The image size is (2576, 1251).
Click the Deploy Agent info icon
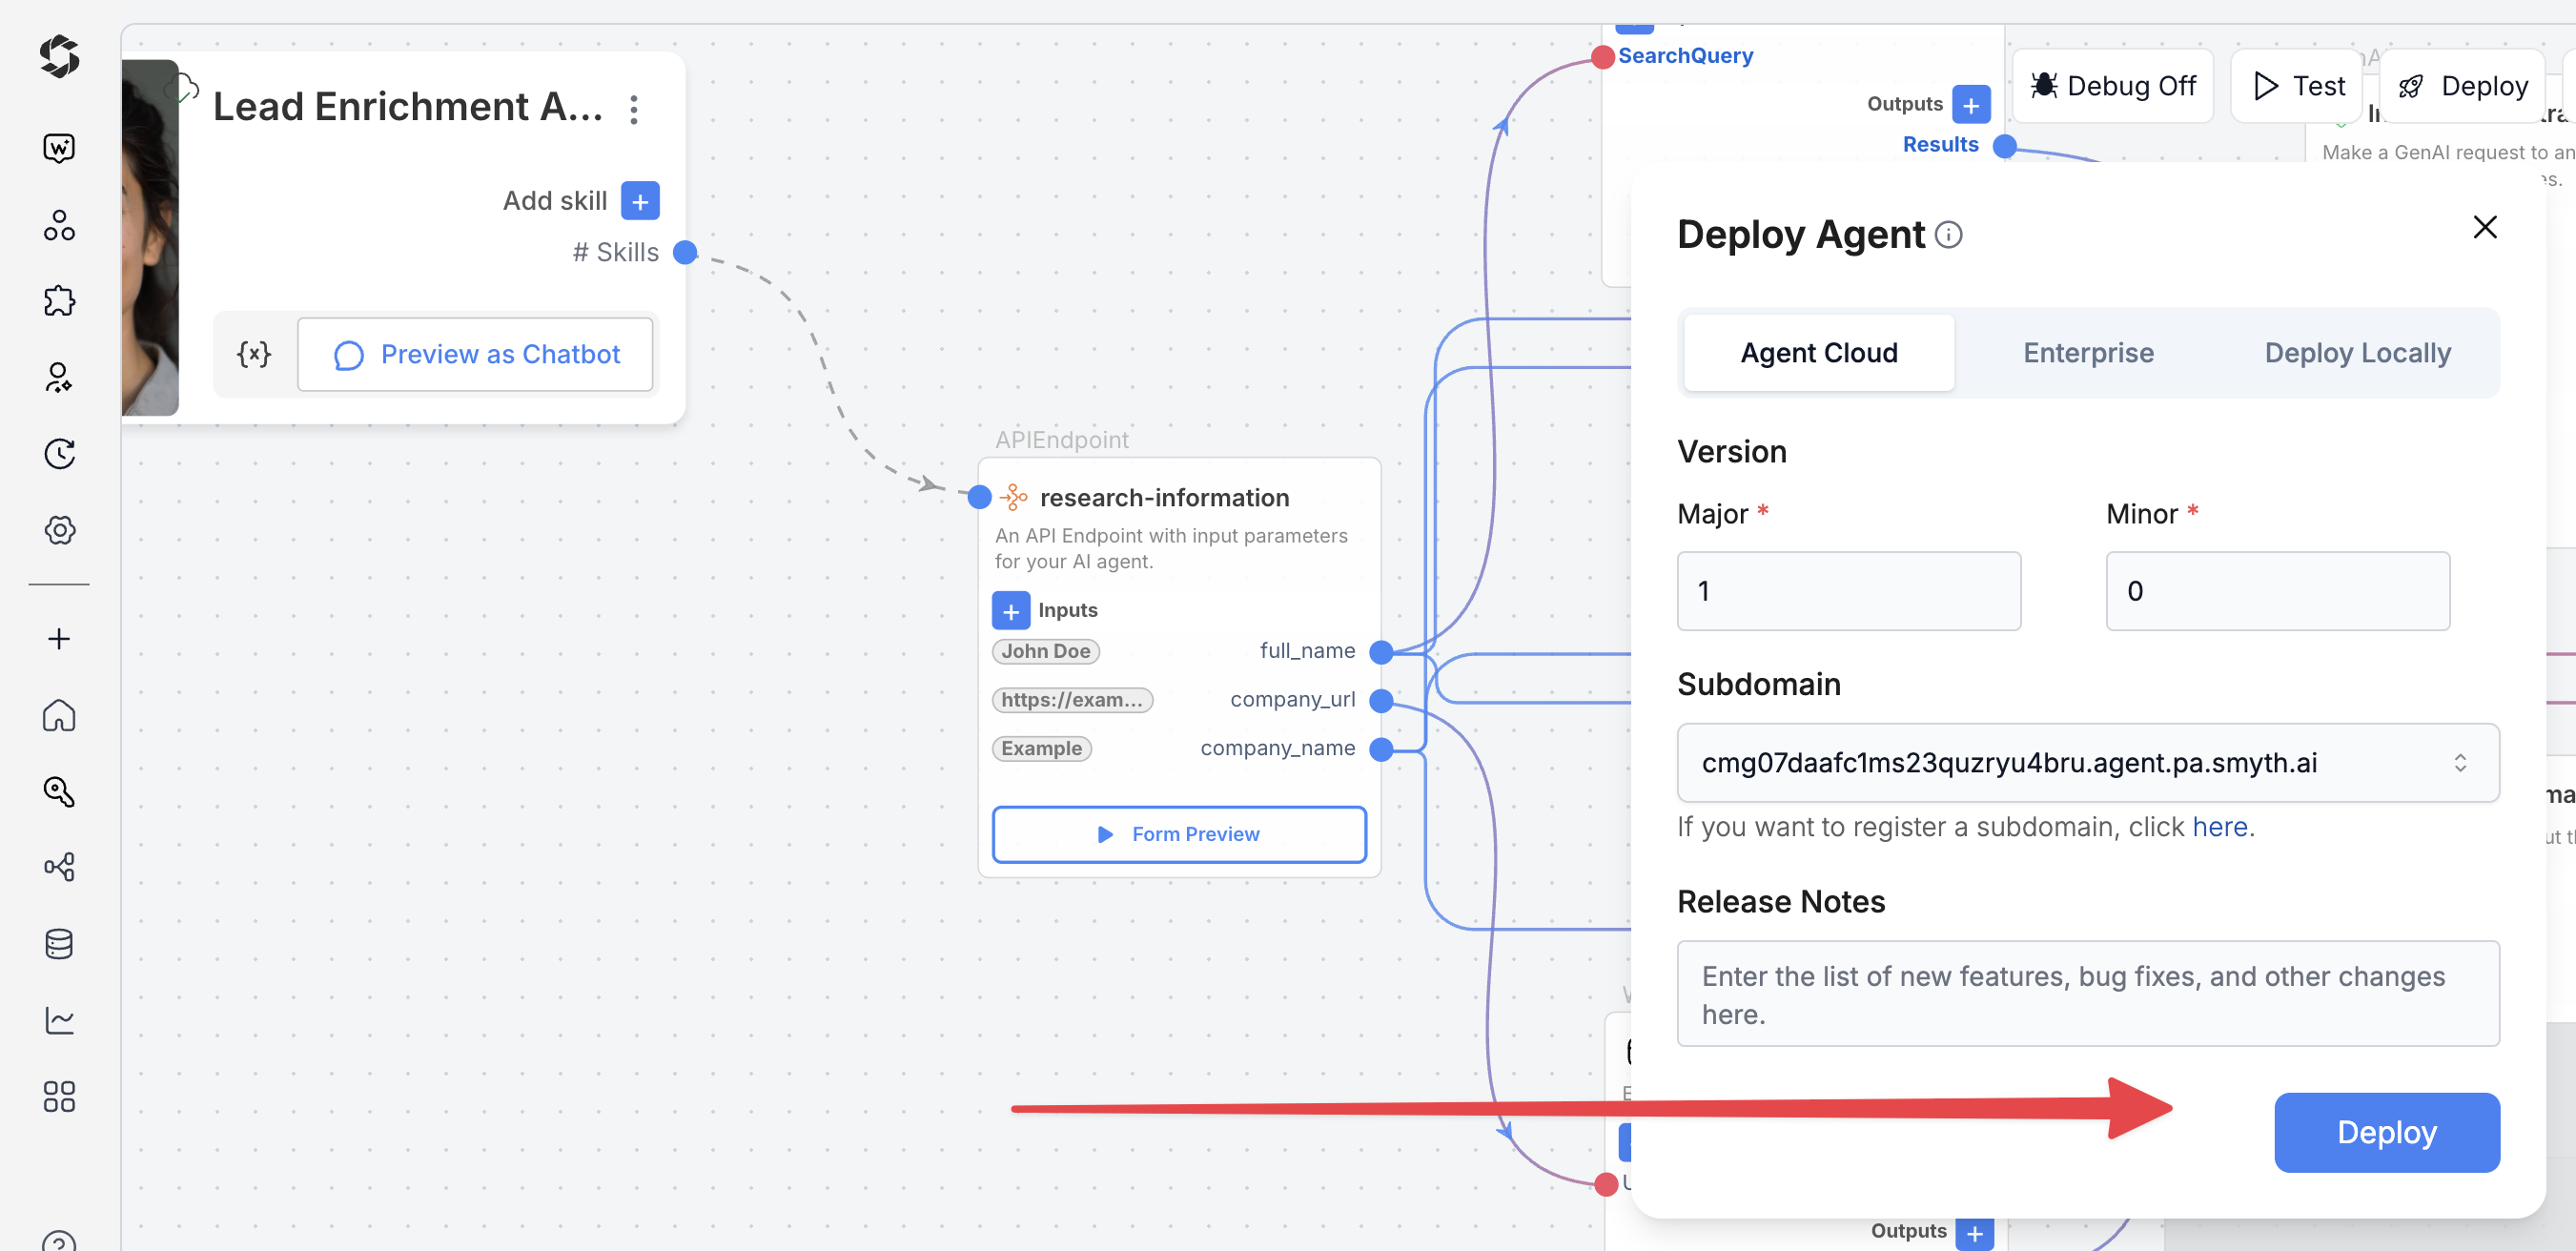tap(1948, 235)
